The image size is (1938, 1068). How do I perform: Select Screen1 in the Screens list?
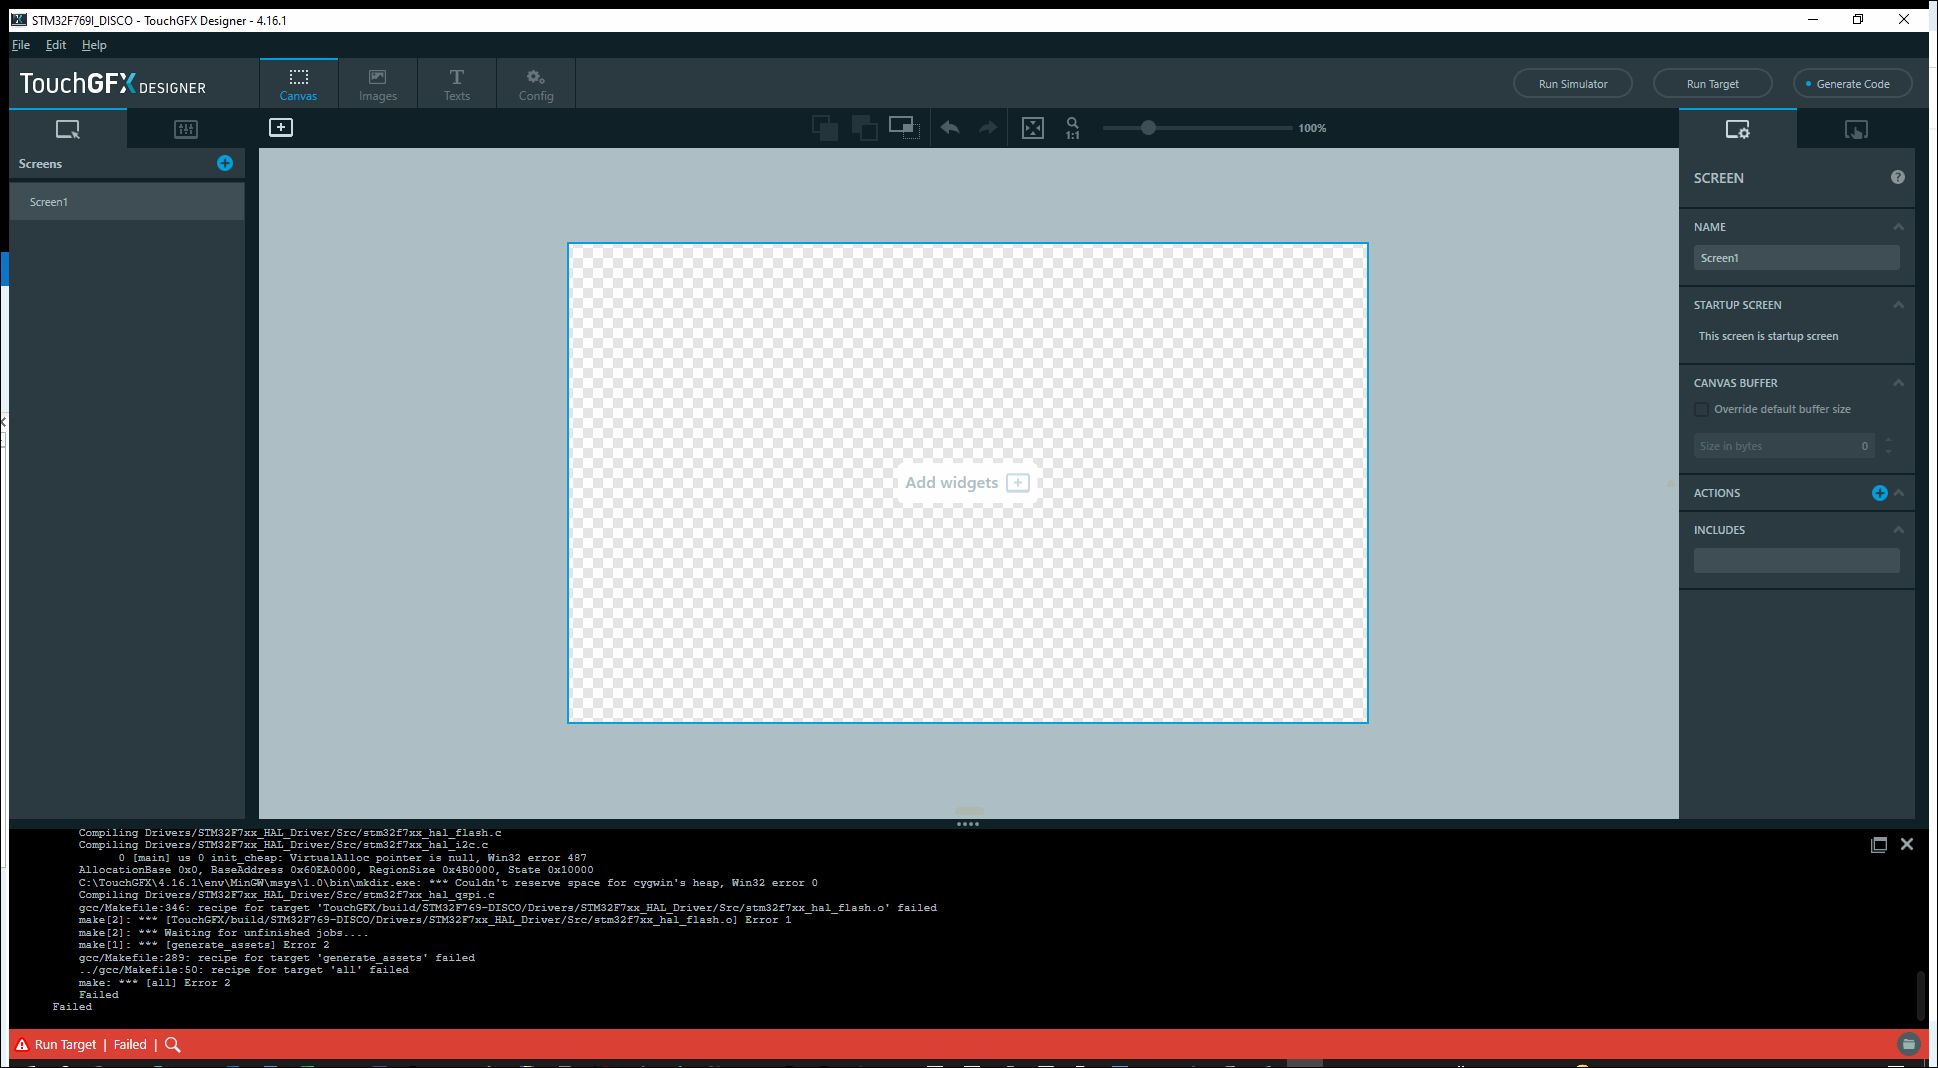point(127,202)
